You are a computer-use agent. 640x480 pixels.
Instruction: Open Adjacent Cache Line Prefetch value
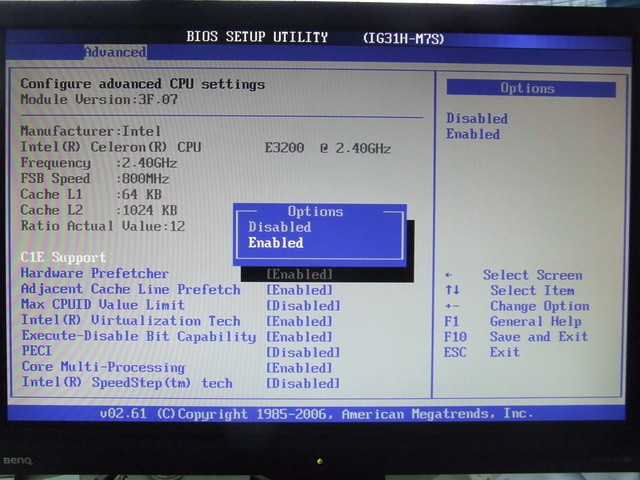(300, 290)
